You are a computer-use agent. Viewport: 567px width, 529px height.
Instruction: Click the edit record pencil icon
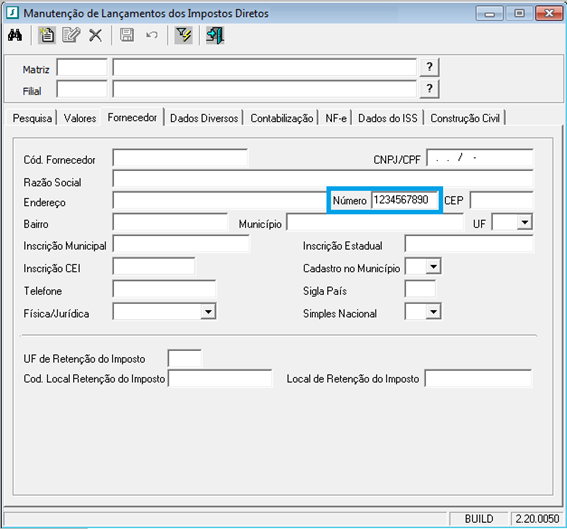click(x=71, y=35)
